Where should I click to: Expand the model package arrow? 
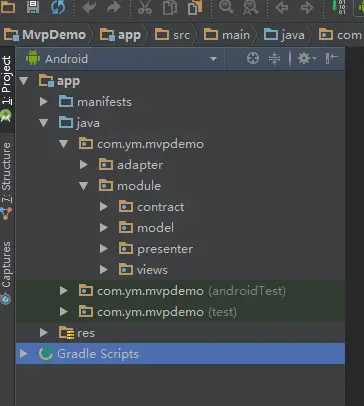click(x=104, y=228)
